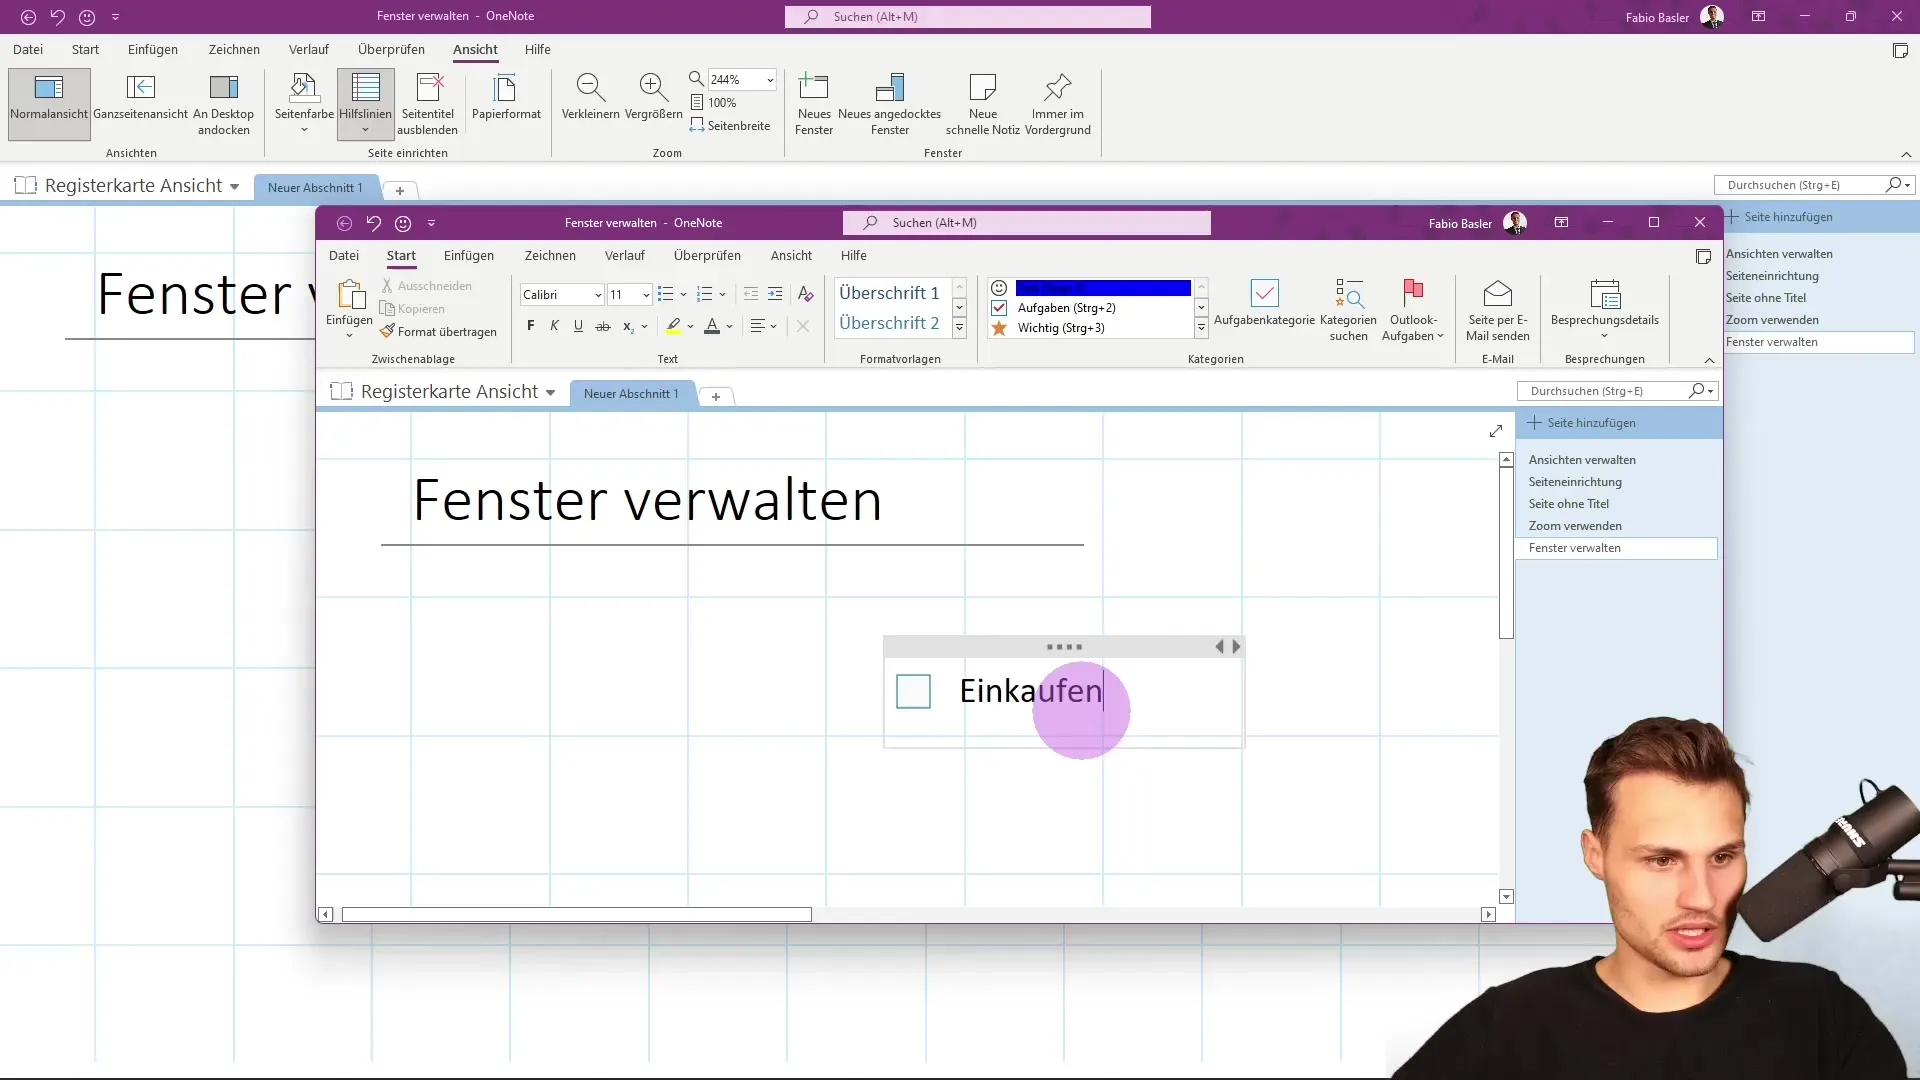Image resolution: width=1920 pixels, height=1080 pixels.
Task: Open font color dropdown arrow
Action: click(730, 326)
